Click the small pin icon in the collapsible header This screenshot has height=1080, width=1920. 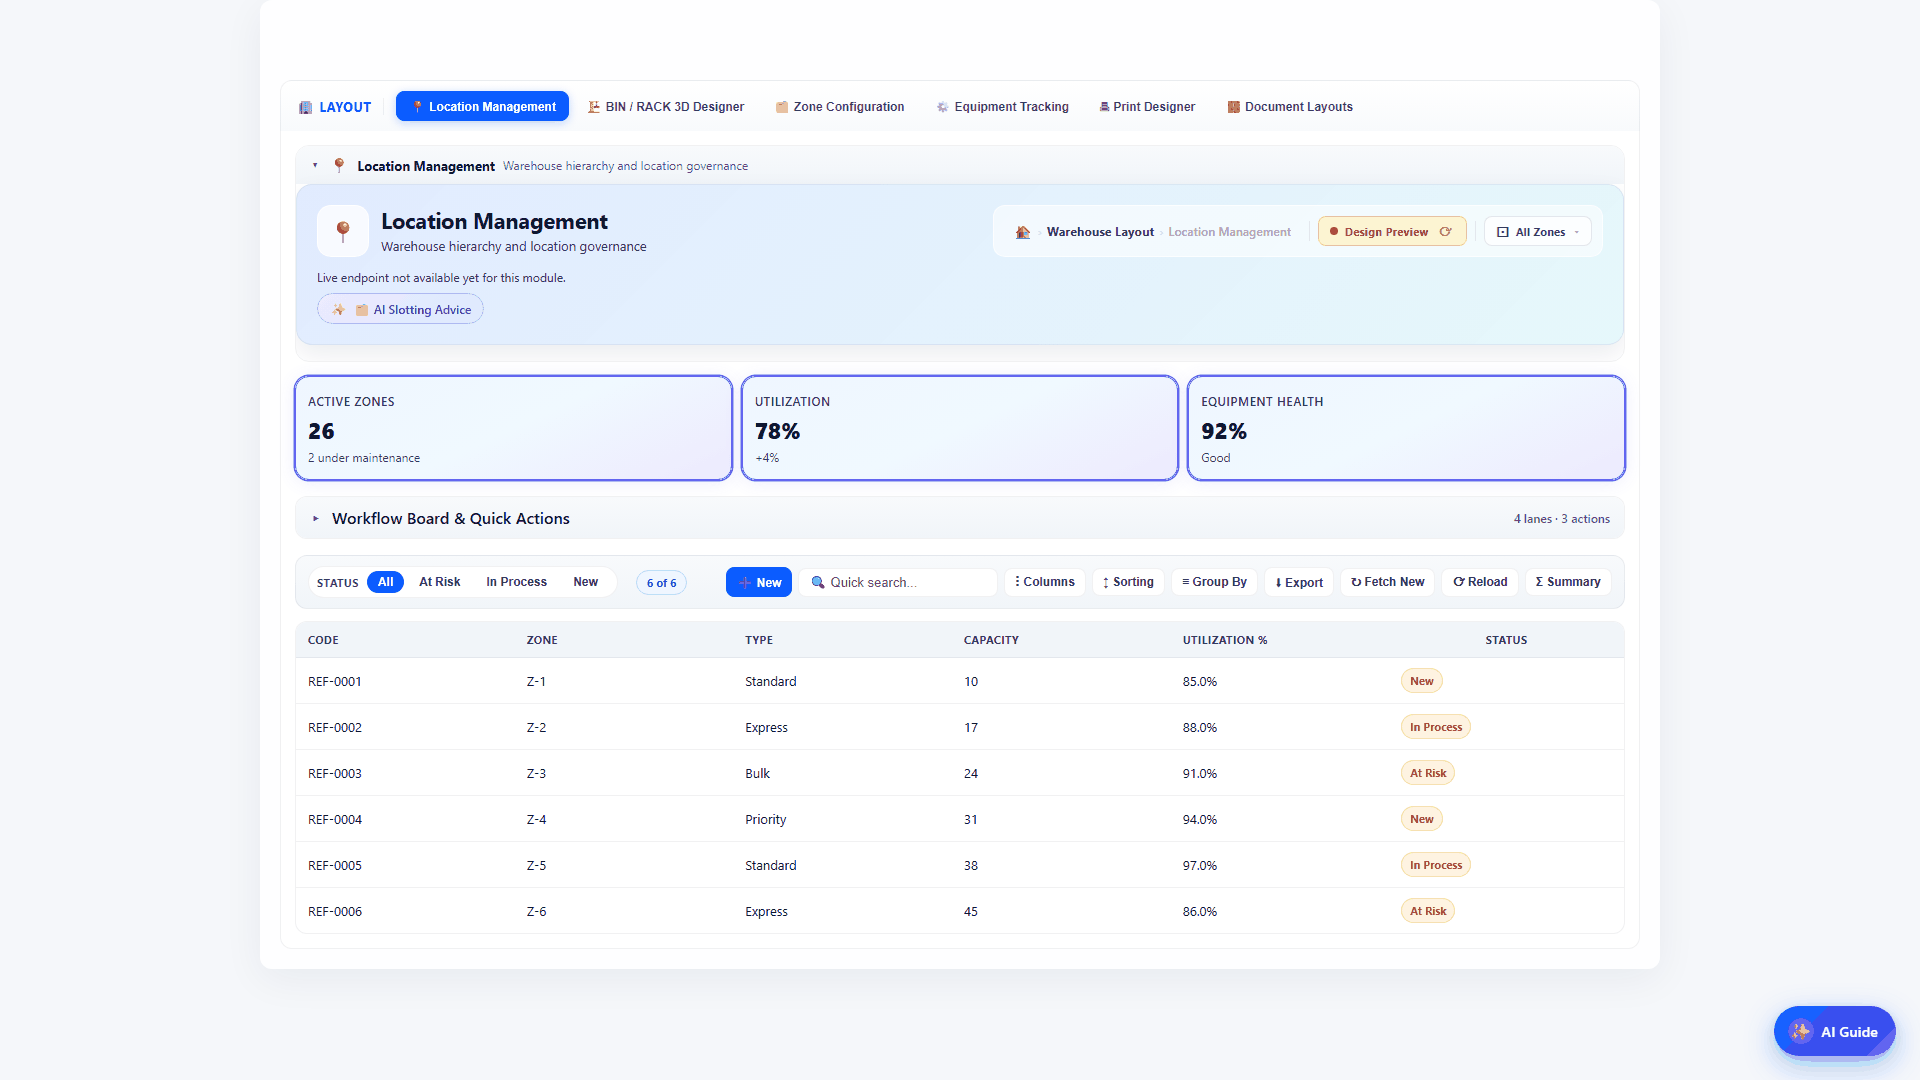click(339, 166)
